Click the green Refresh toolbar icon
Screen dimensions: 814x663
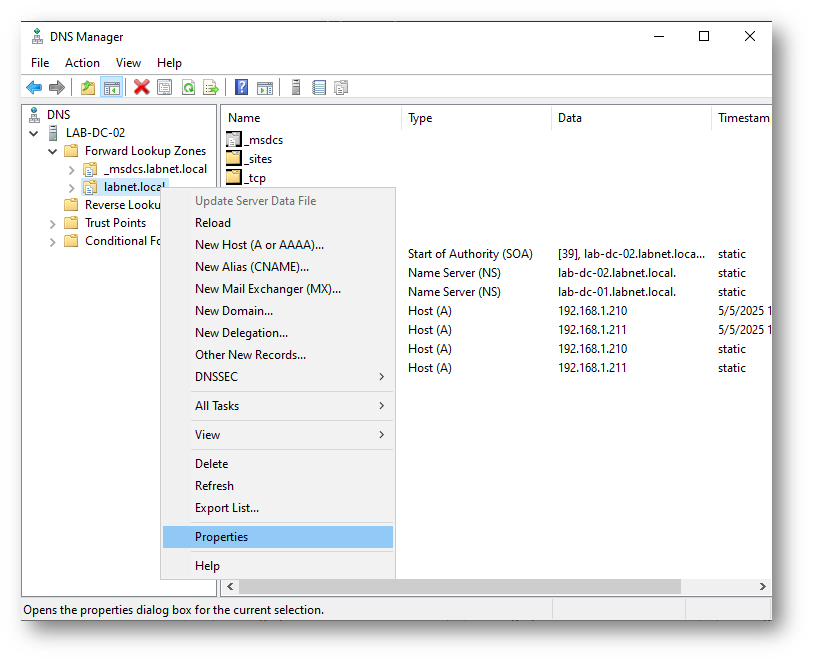coord(188,87)
